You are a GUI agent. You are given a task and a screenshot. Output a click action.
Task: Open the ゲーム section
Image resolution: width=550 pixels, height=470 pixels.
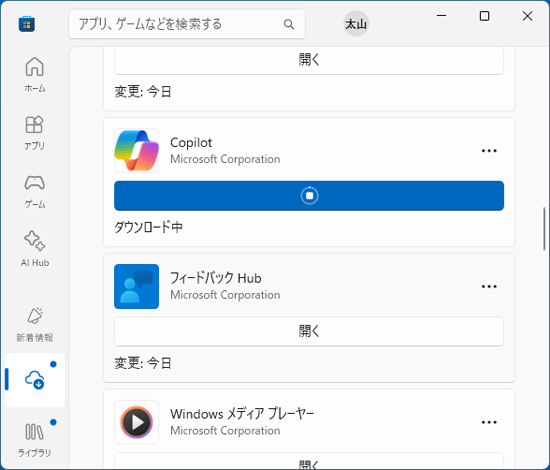[x=34, y=191]
